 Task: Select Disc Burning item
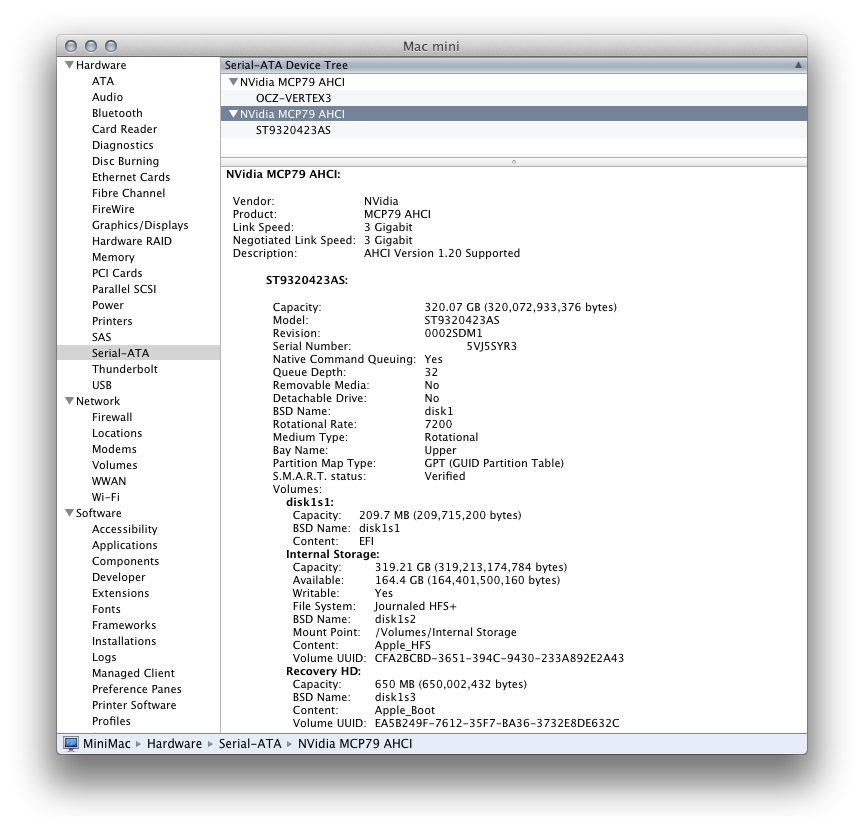tap(126, 161)
